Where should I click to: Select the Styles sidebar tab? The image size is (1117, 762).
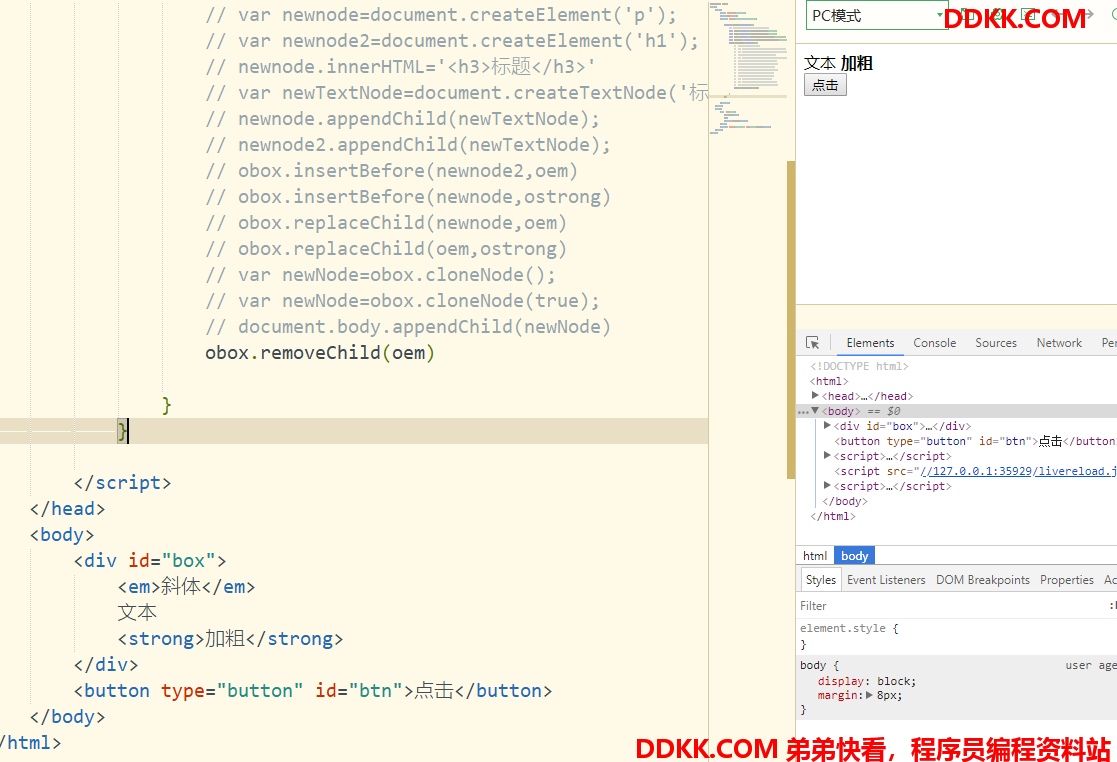pos(821,580)
